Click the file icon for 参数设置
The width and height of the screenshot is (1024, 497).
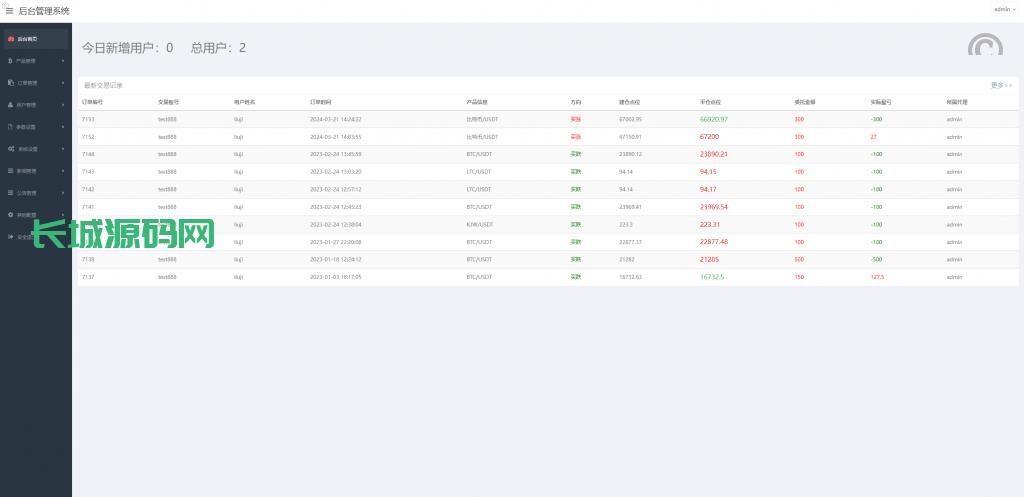[10, 127]
